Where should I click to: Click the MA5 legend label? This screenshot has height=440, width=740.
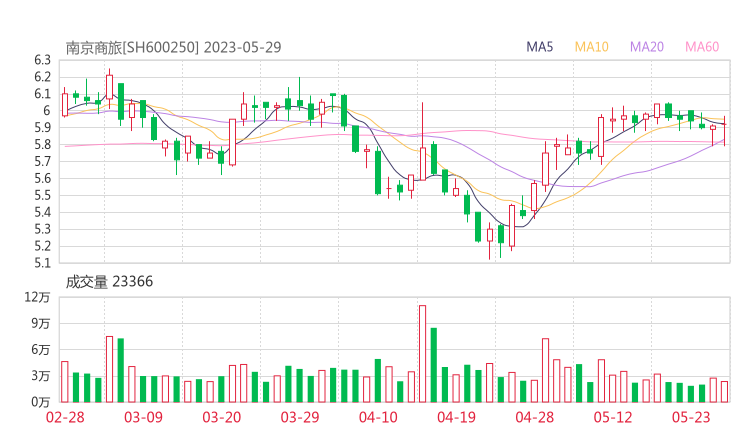point(539,47)
